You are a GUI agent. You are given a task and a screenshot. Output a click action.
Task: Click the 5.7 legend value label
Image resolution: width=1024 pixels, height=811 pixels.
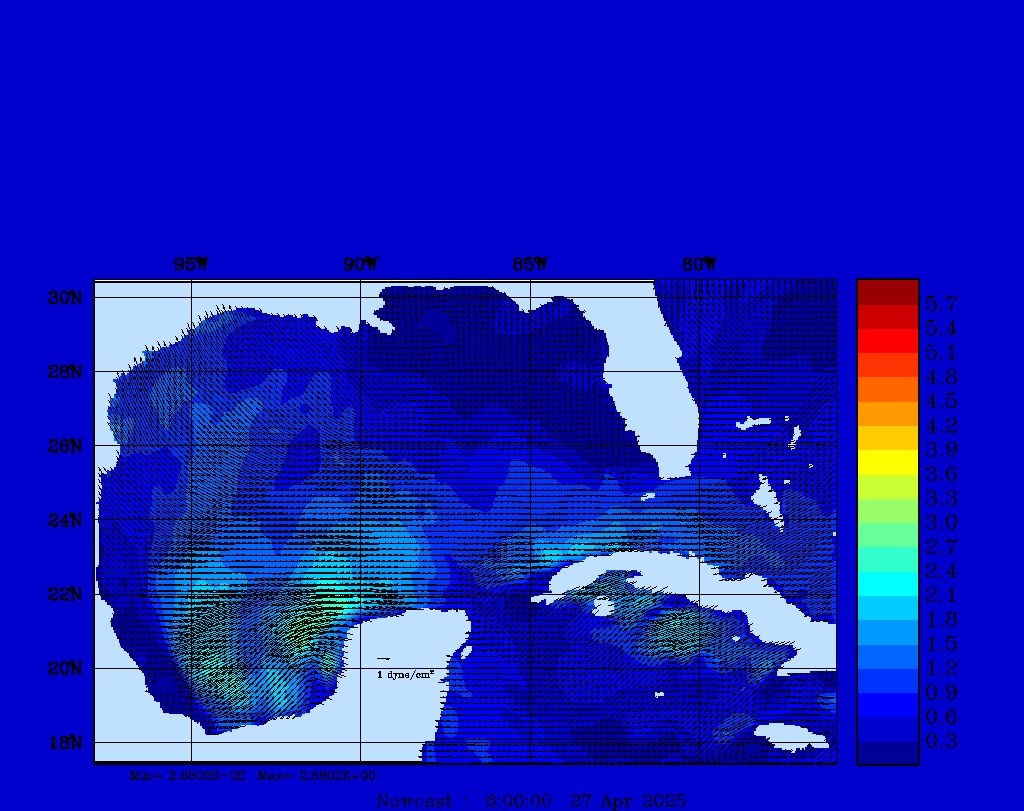pos(941,303)
